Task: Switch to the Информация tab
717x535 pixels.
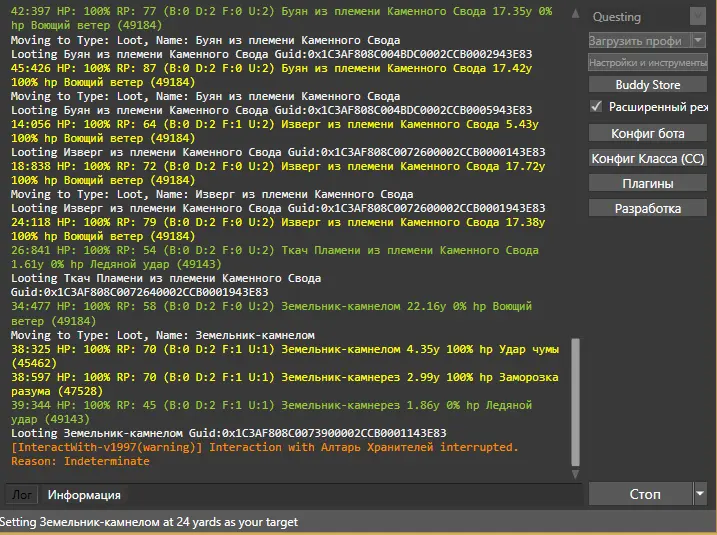Action: click(x=84, y=495)
